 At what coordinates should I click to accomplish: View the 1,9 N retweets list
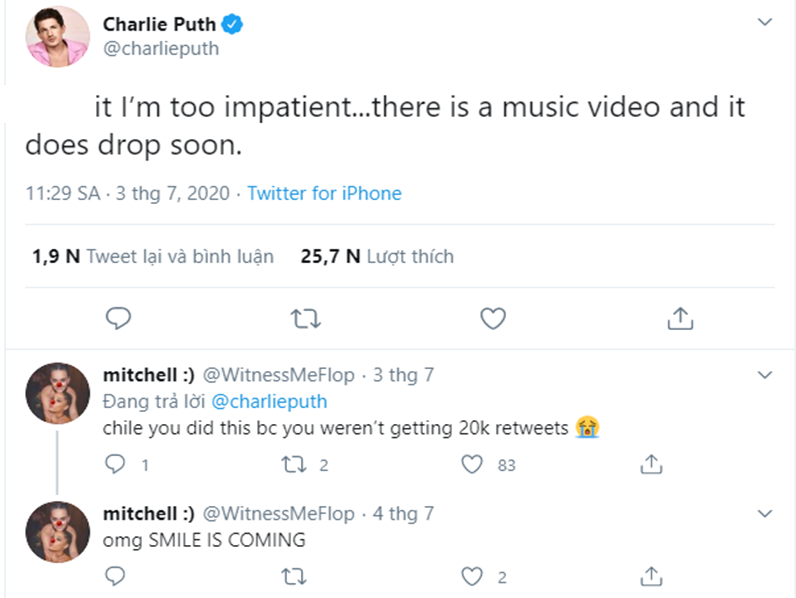point(153,256)
